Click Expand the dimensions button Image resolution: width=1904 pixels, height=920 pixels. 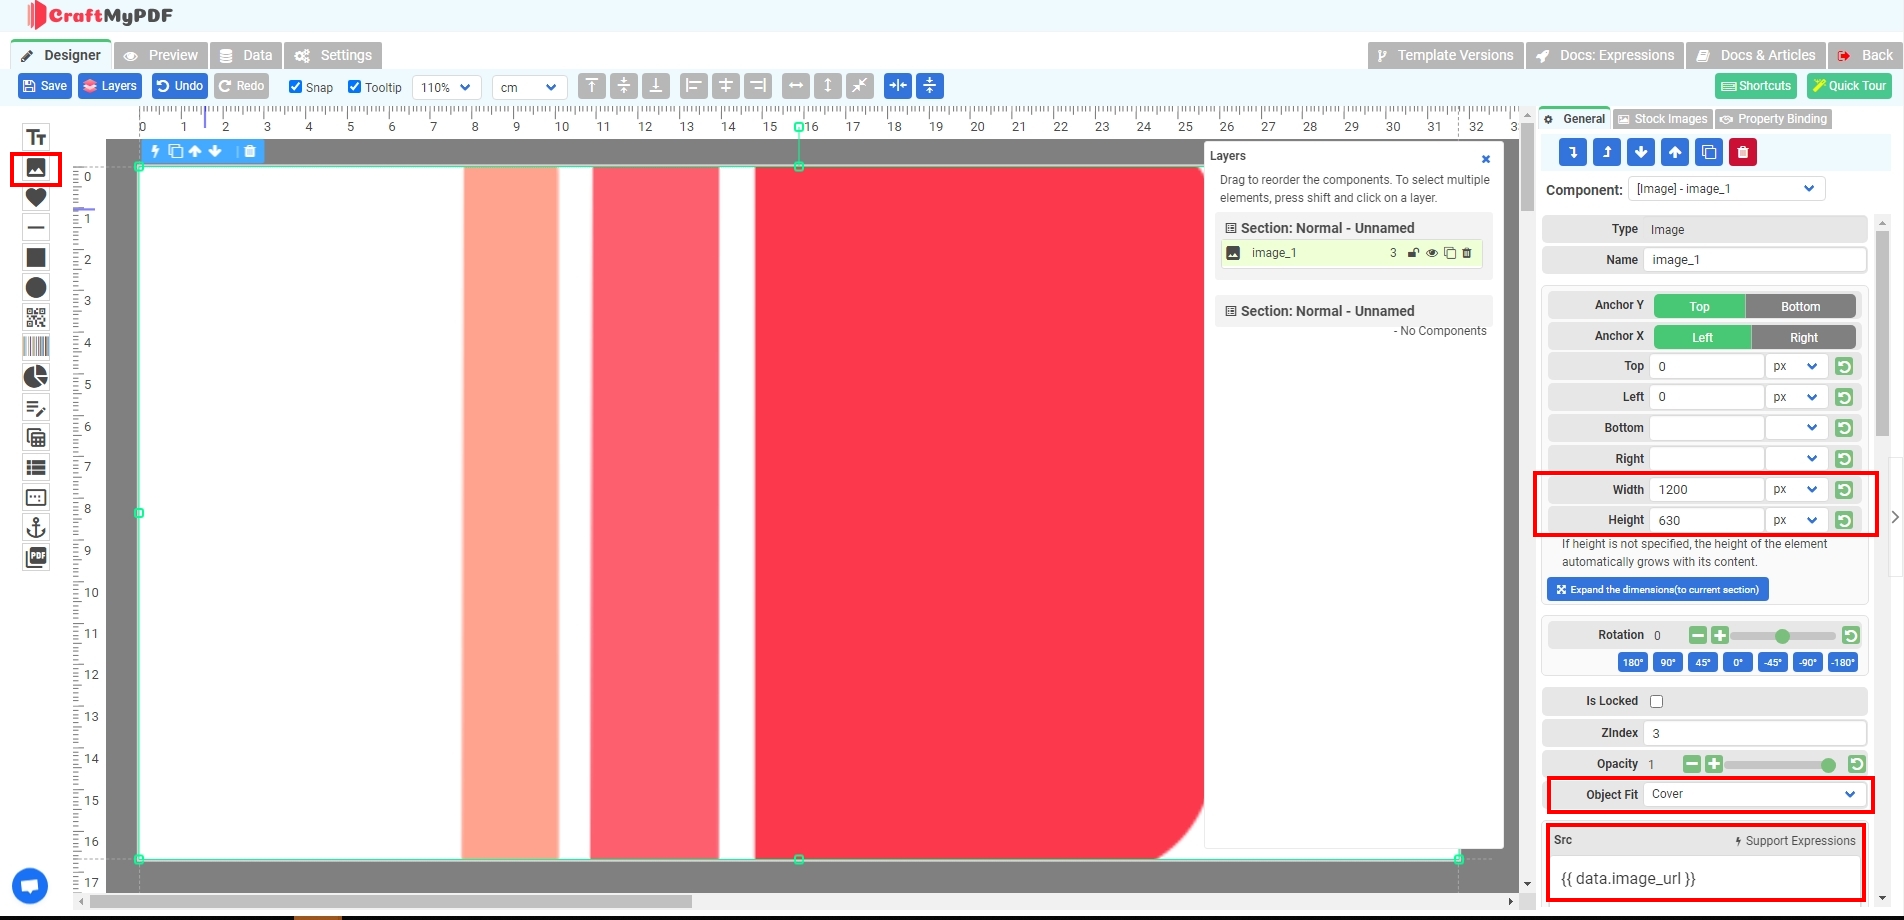pos(1657,590)
